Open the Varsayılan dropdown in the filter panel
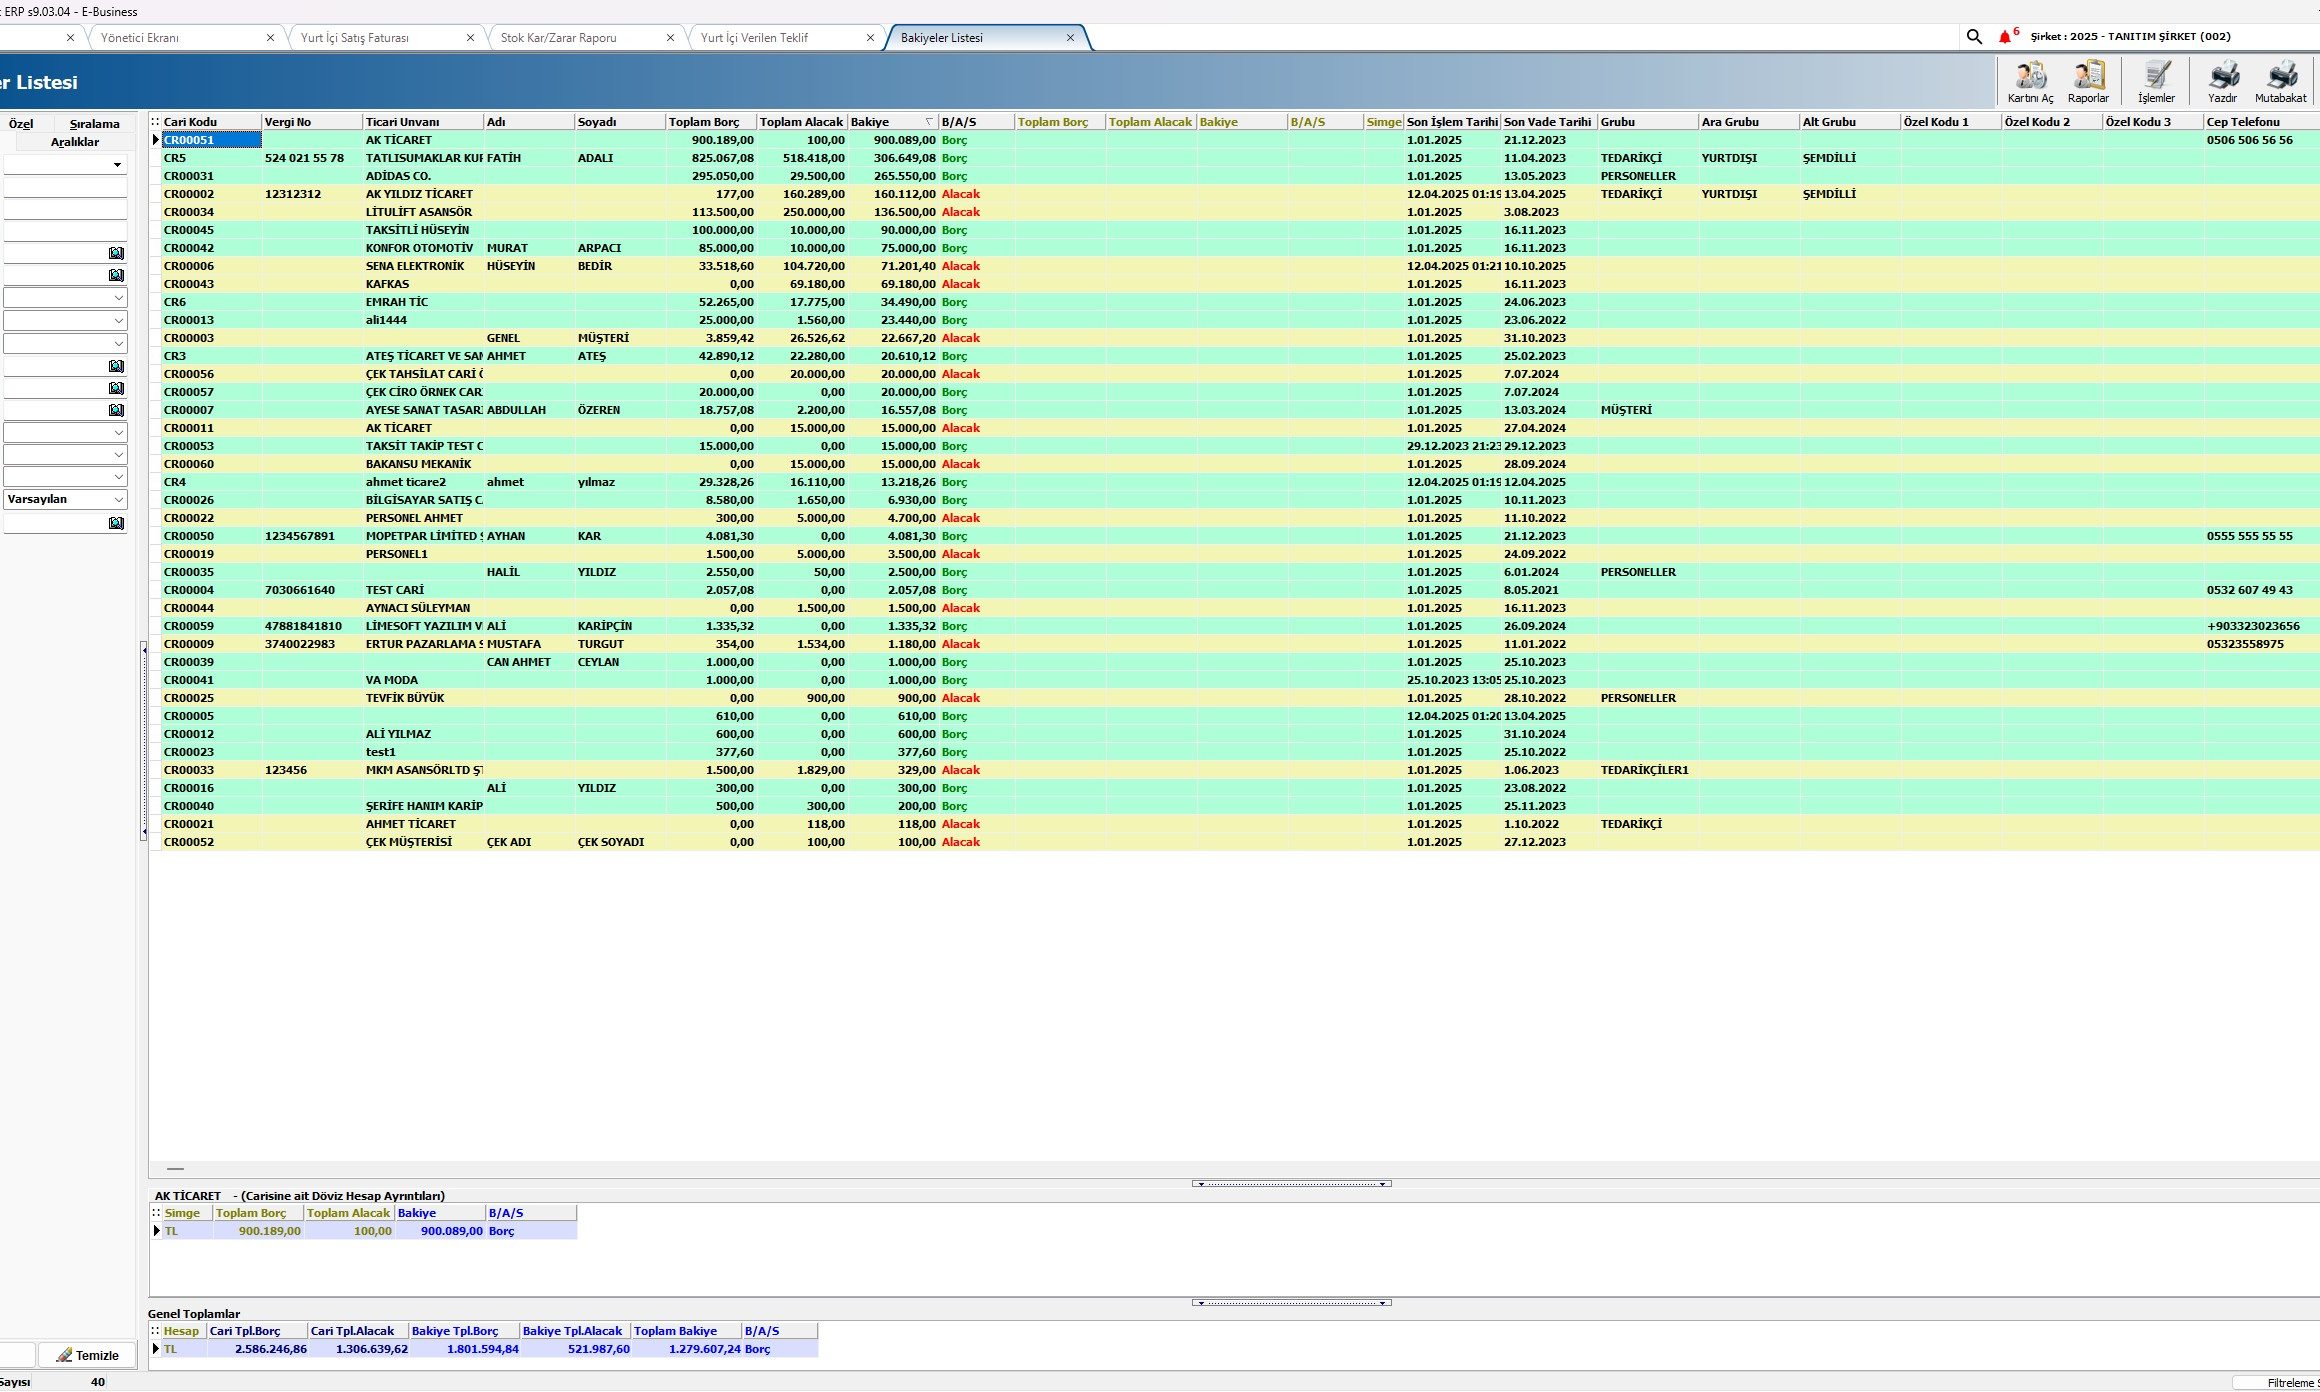 pyautogui.click(x=118, y=499)
